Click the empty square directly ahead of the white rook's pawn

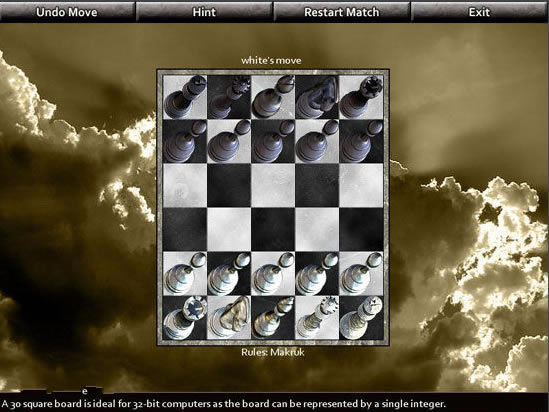pos(185,230)
